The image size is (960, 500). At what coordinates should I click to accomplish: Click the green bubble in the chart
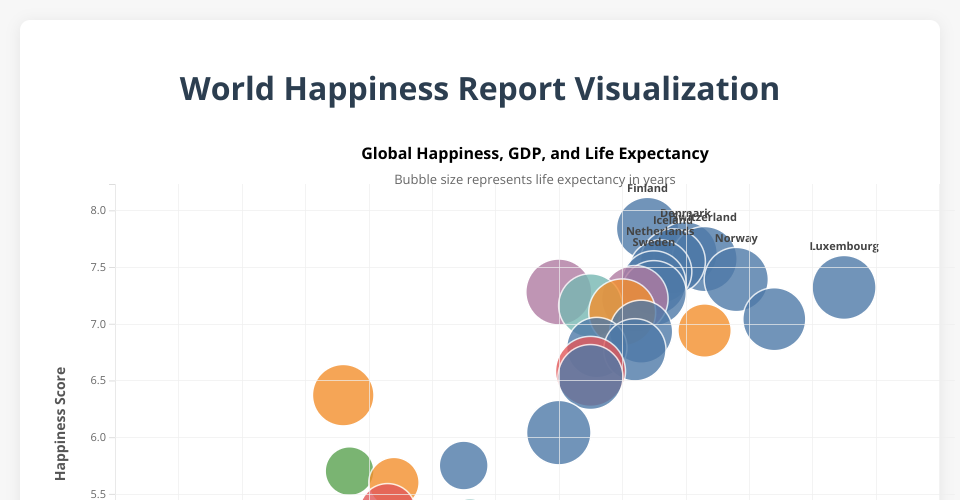(x=349, y=470)
